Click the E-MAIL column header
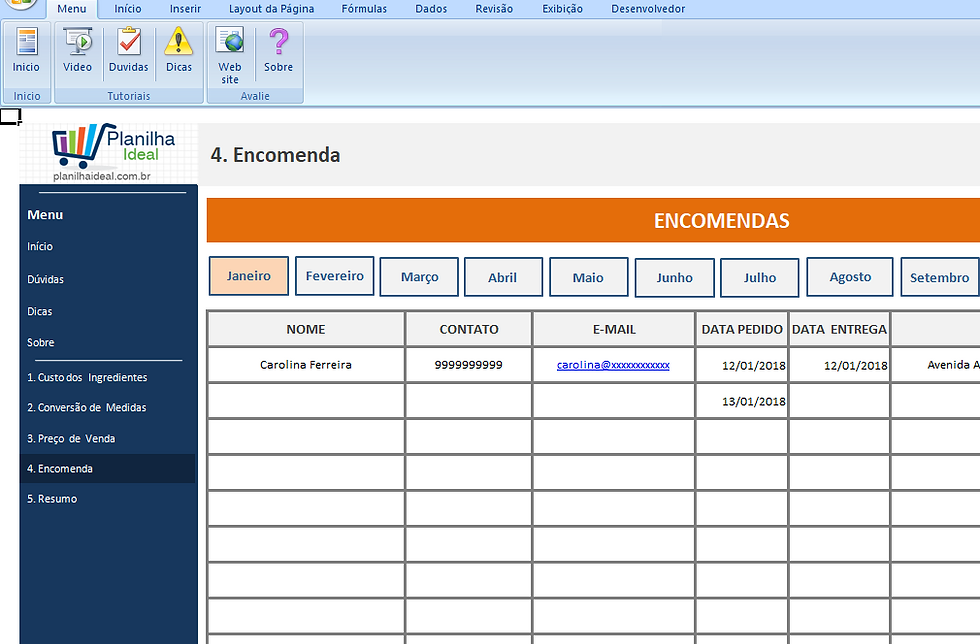 click(614, 330)
